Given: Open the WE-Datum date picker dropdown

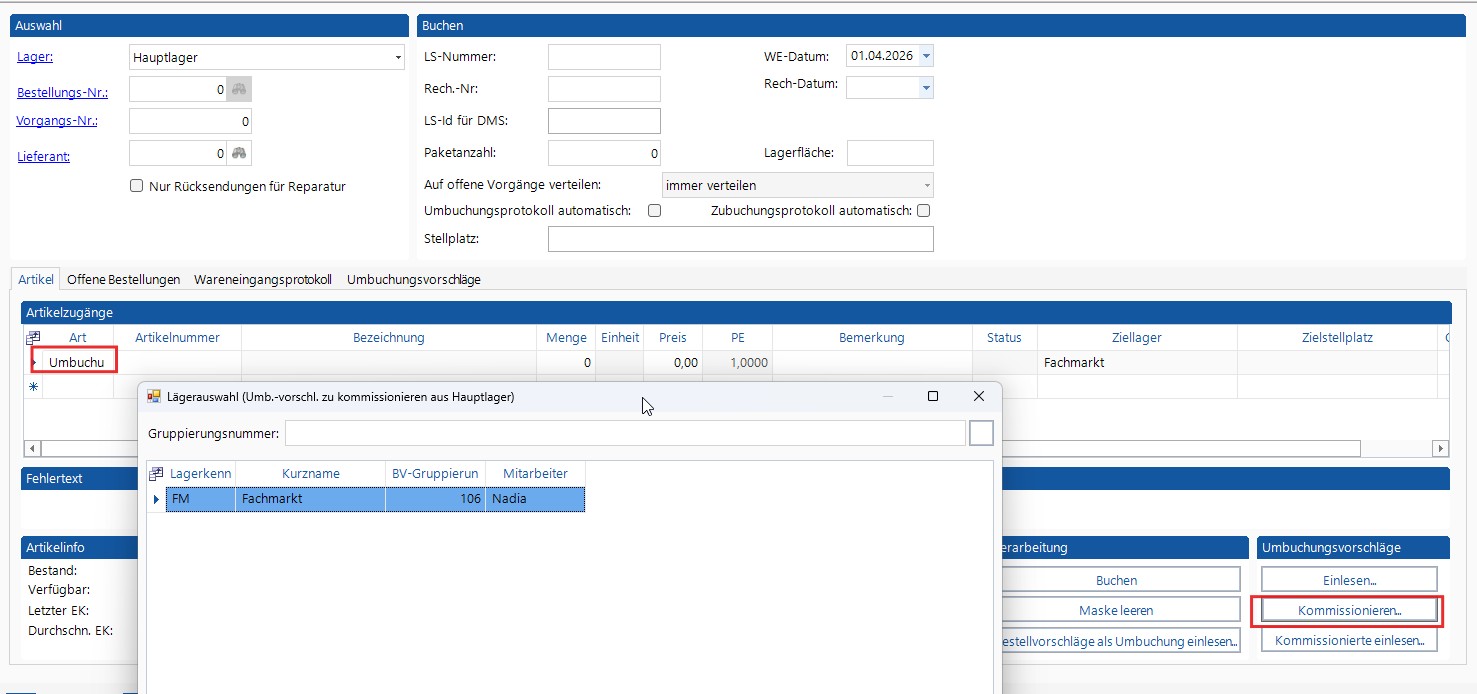Looking at the screenshot, I should click(926, 57).
